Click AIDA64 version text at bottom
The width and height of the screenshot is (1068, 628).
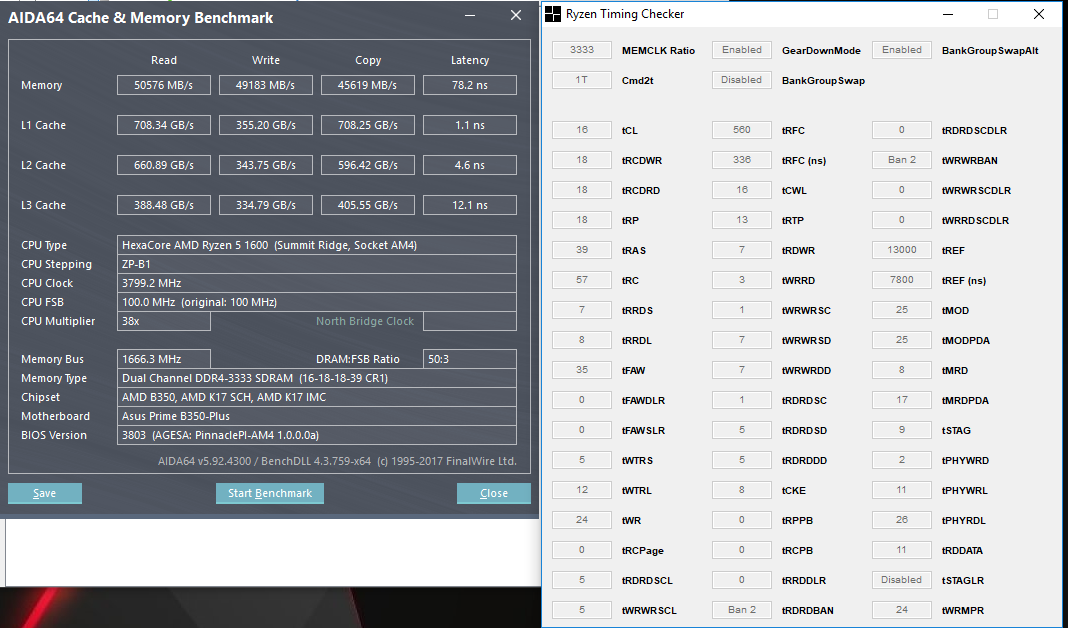click(x=337, y=461)
